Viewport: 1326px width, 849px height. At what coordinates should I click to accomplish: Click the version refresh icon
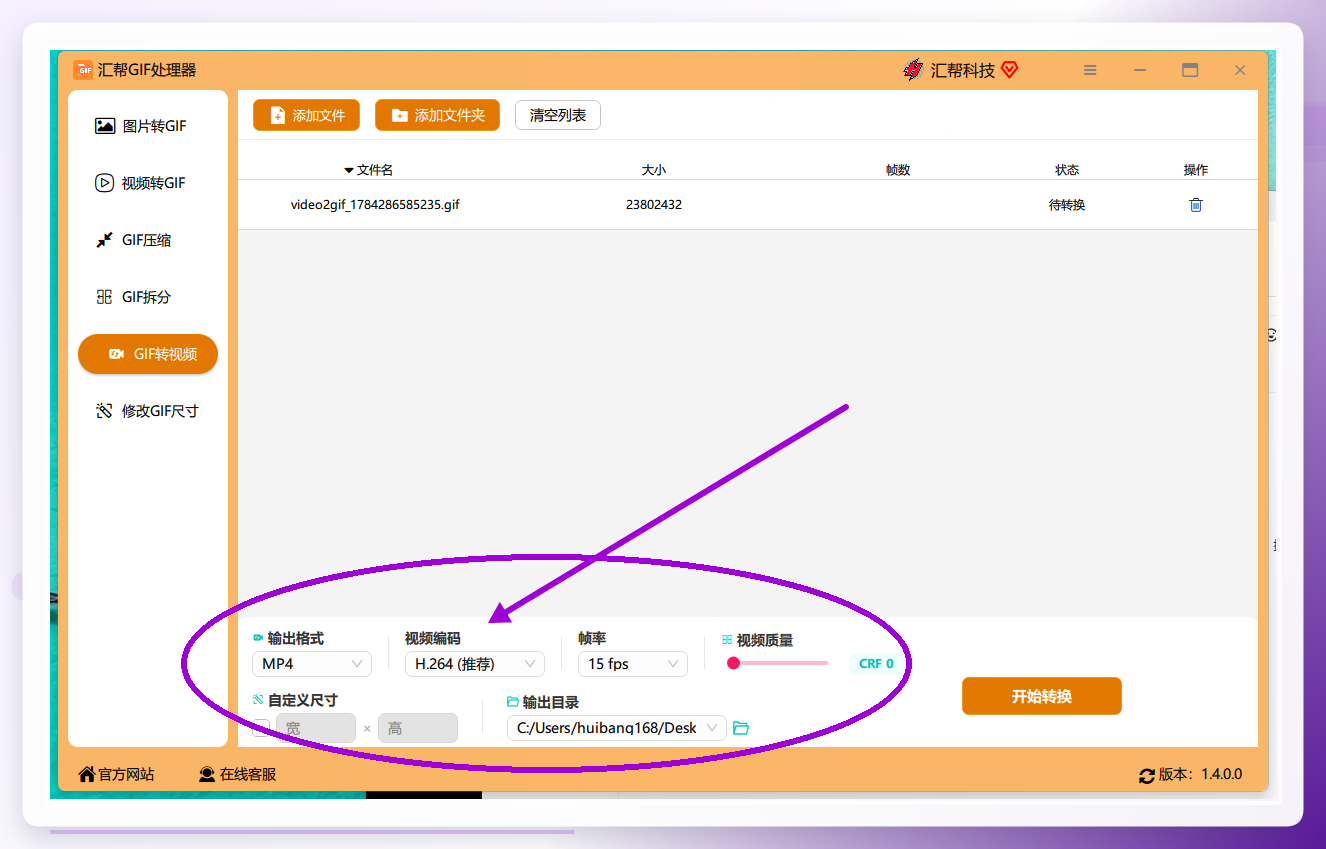(x=1147, y=775)
